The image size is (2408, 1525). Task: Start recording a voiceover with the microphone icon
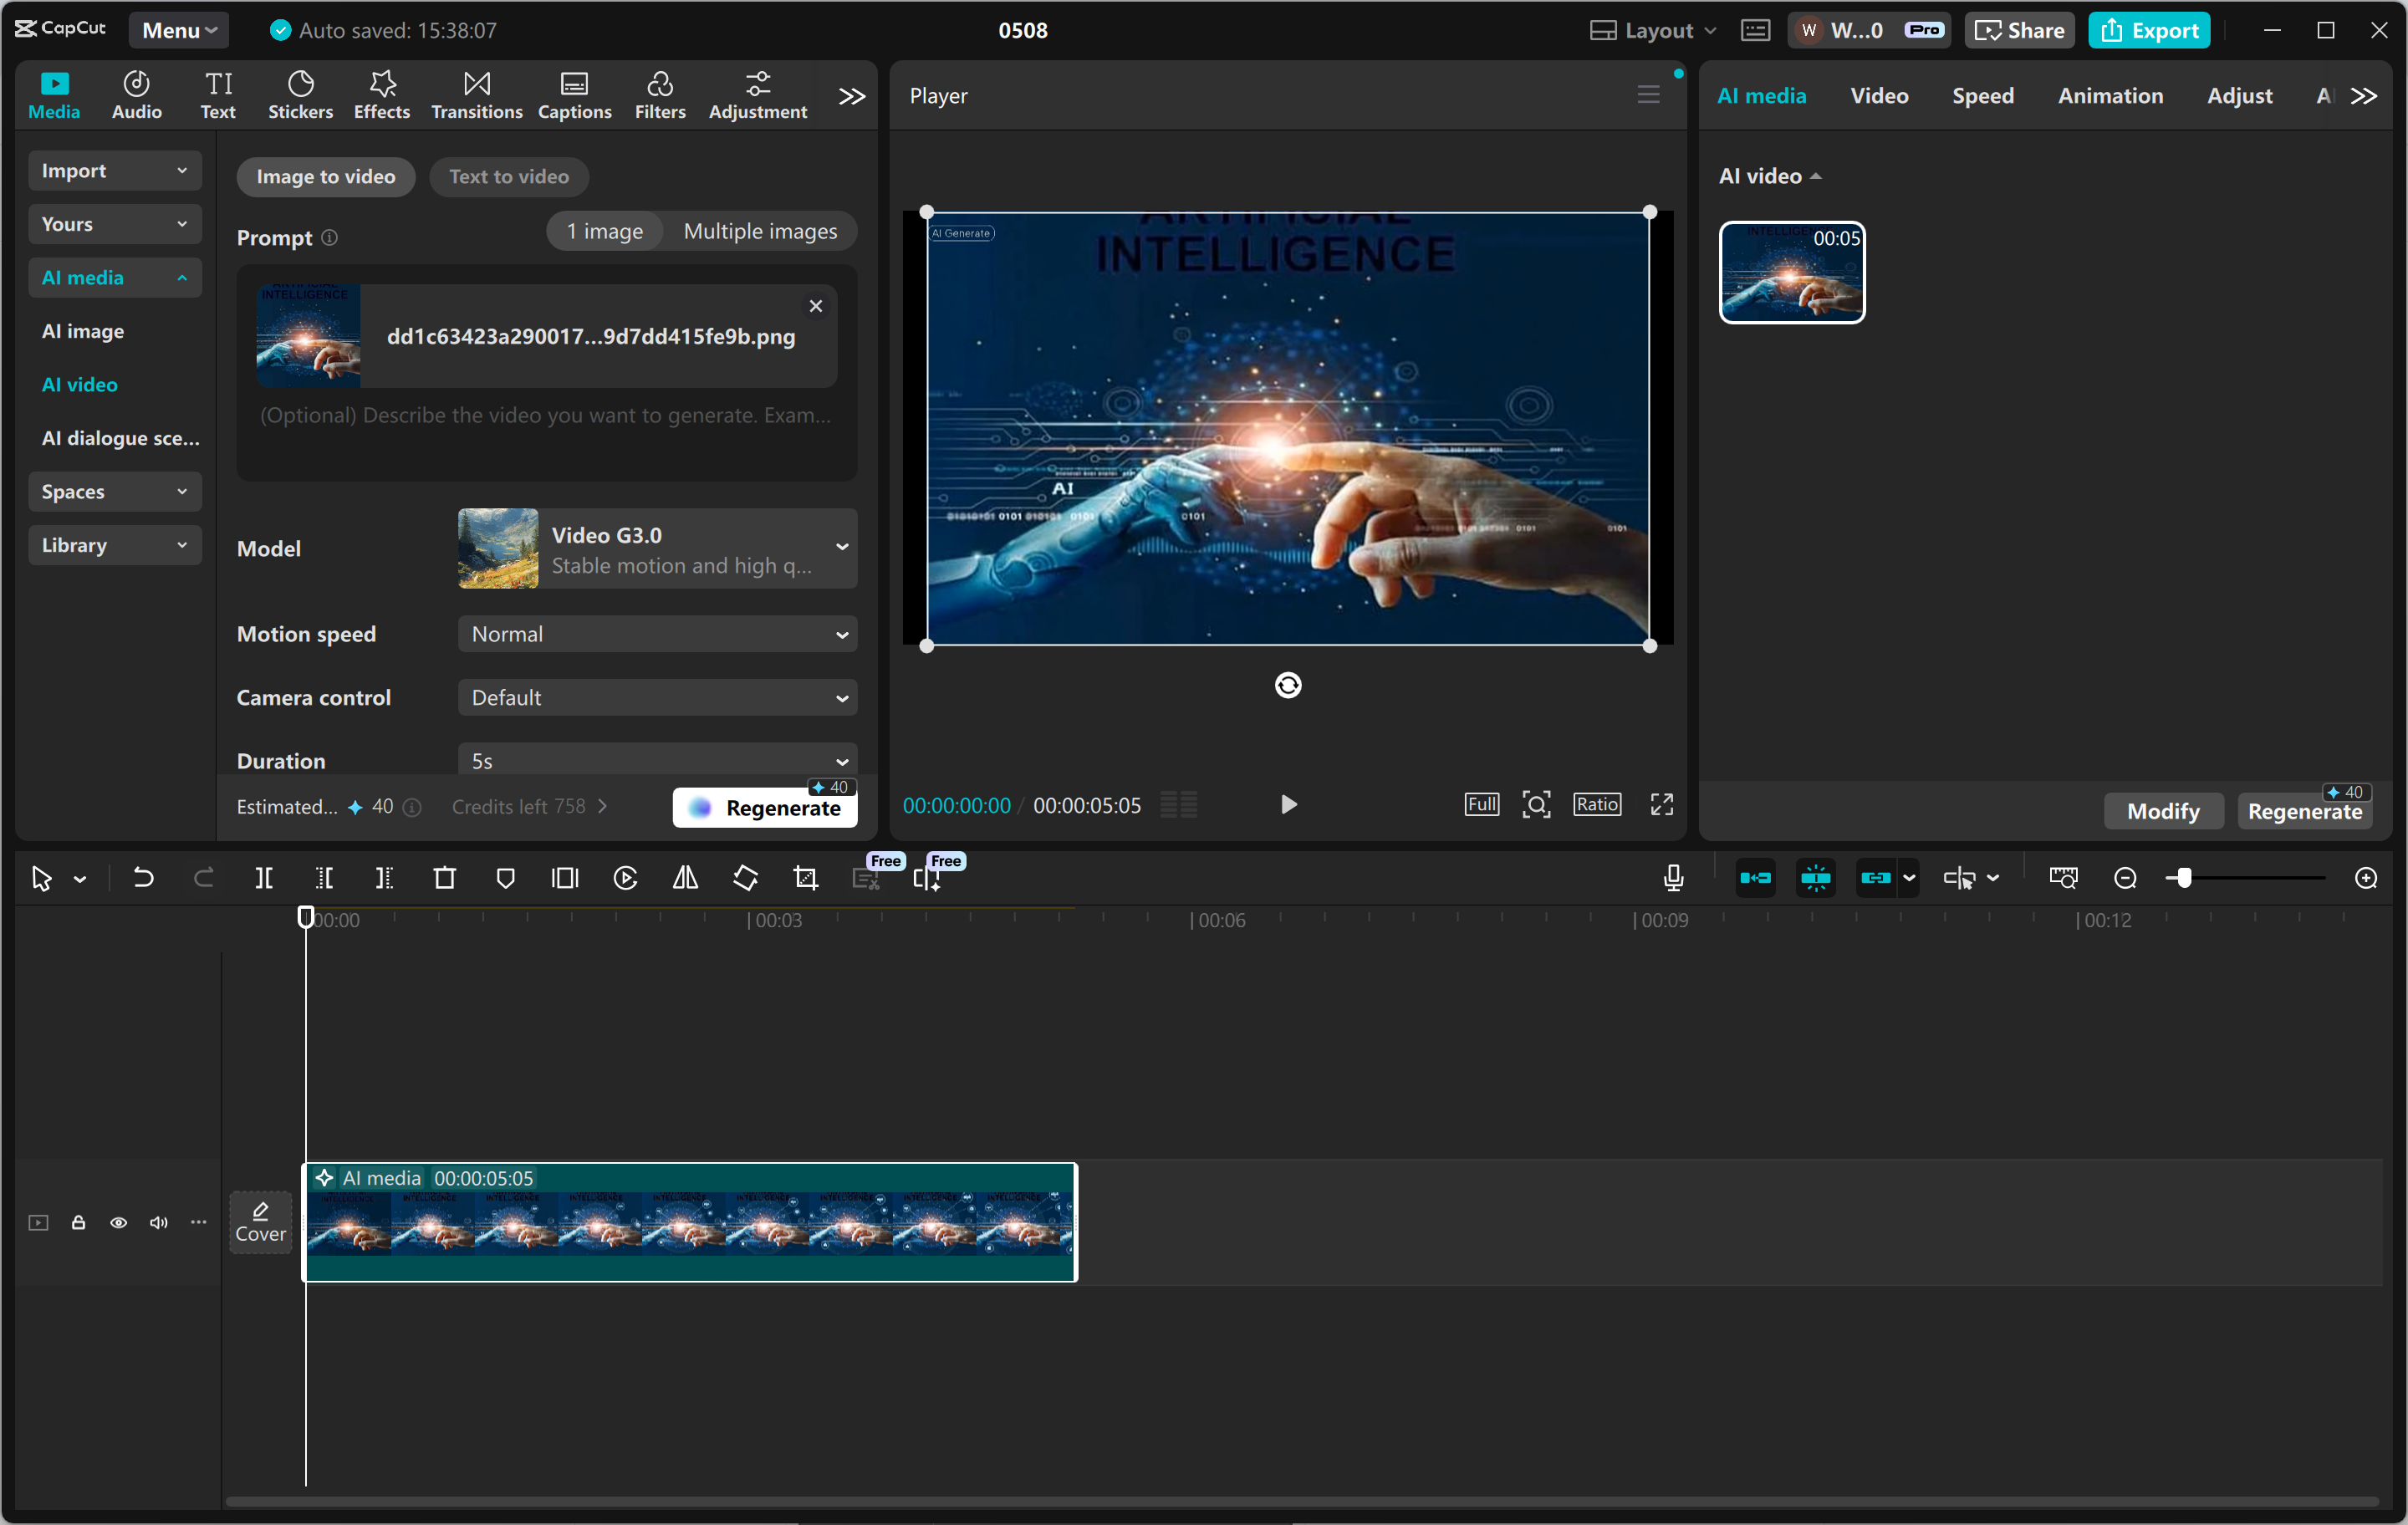1673,877
